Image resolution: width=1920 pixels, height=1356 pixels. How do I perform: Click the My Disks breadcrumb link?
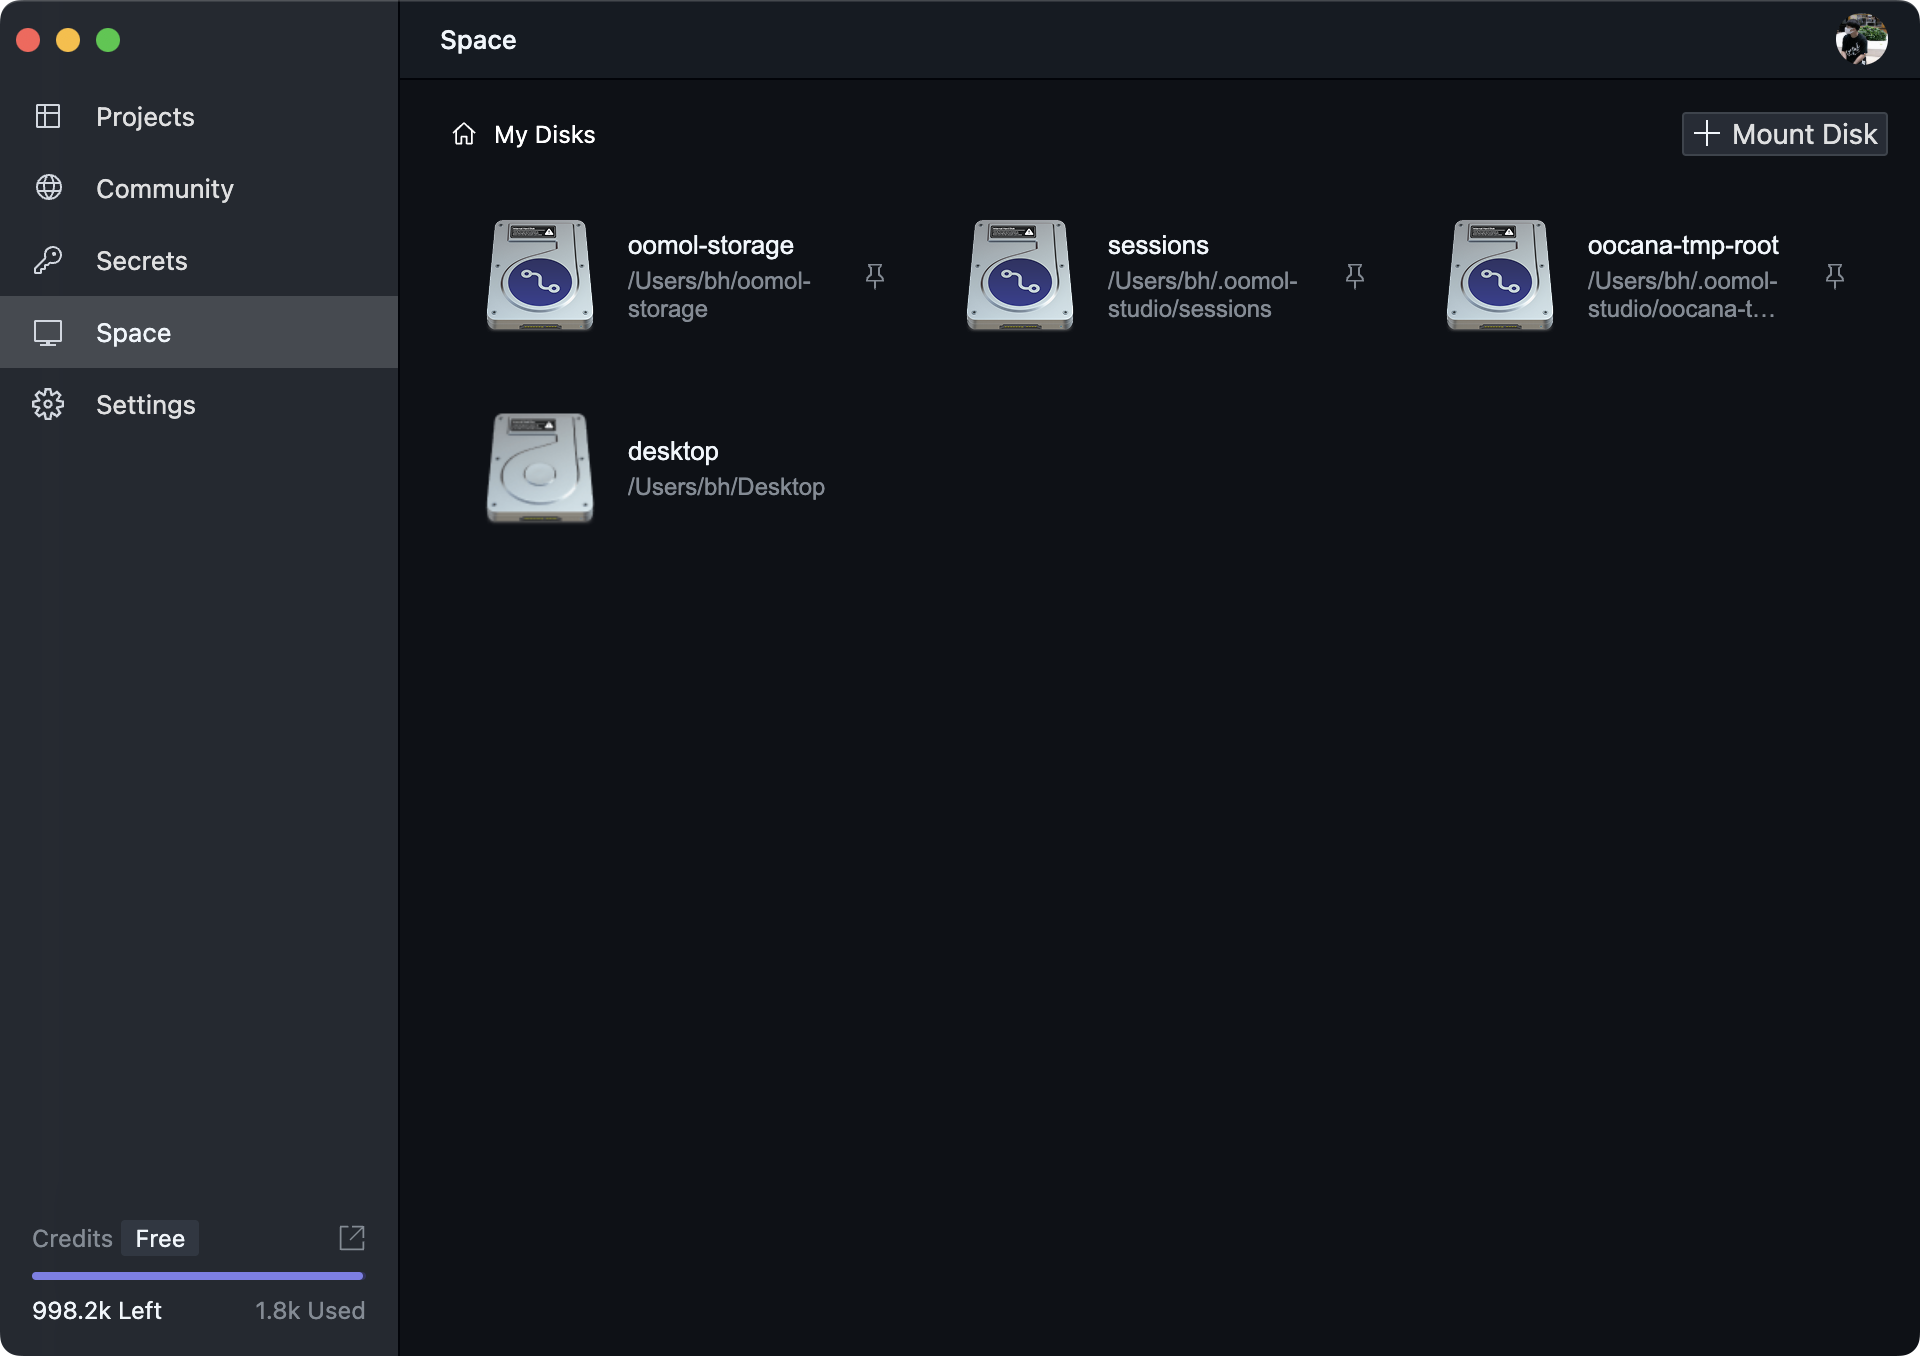point(544,134)
